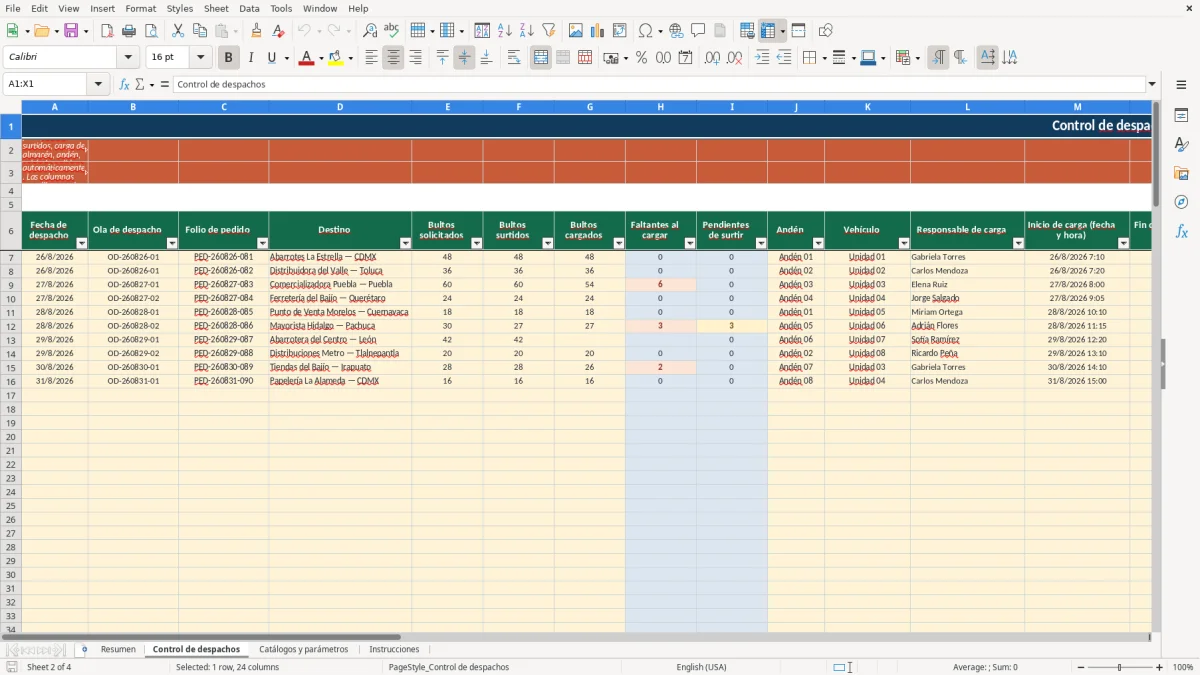Click the Save document icon

71,31
